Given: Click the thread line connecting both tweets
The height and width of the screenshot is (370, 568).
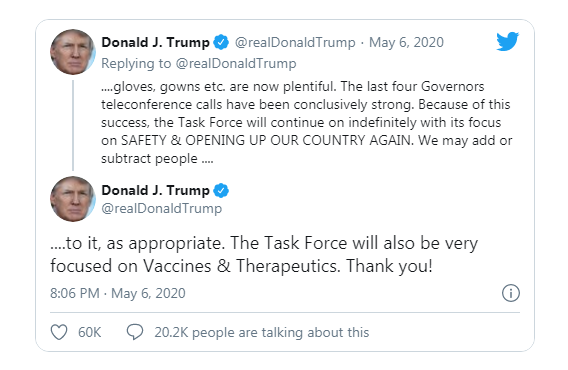Looking at the screenshot, I should pyautogui.click(x=73, y=125).
